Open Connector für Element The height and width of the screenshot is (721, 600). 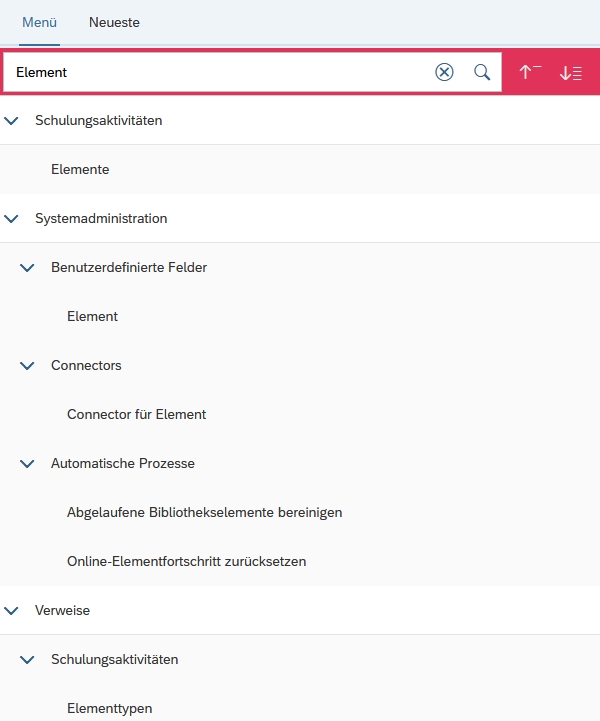click(136, 414)
